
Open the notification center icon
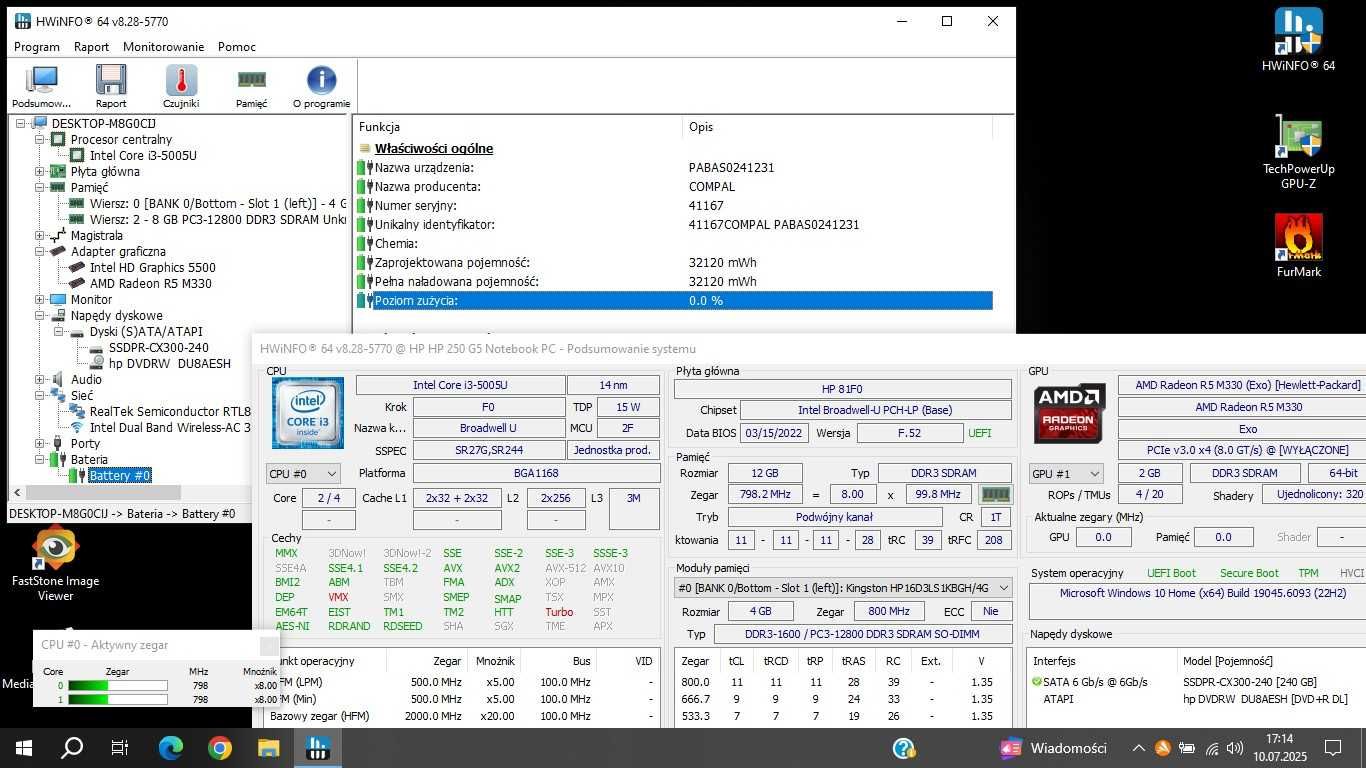[1333, 748]
